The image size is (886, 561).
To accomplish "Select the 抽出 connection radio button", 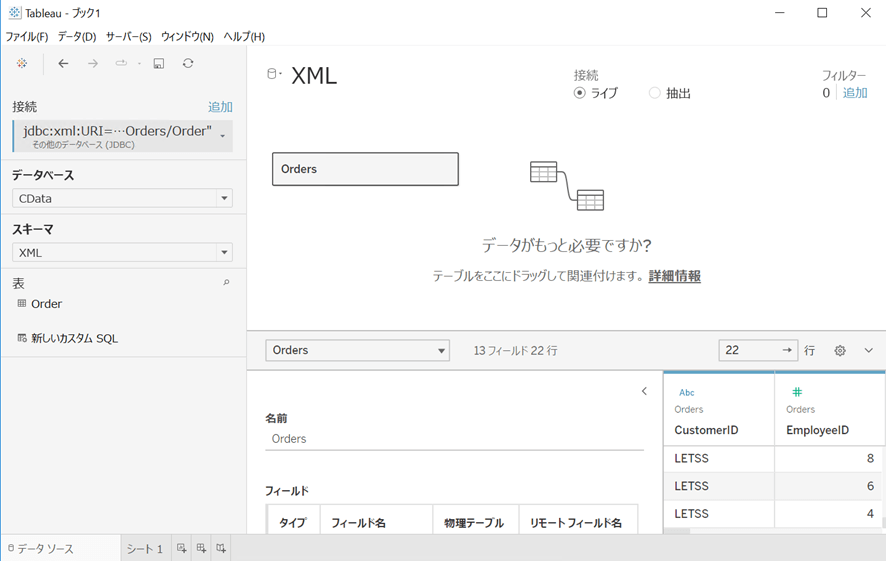I will 654,93.
